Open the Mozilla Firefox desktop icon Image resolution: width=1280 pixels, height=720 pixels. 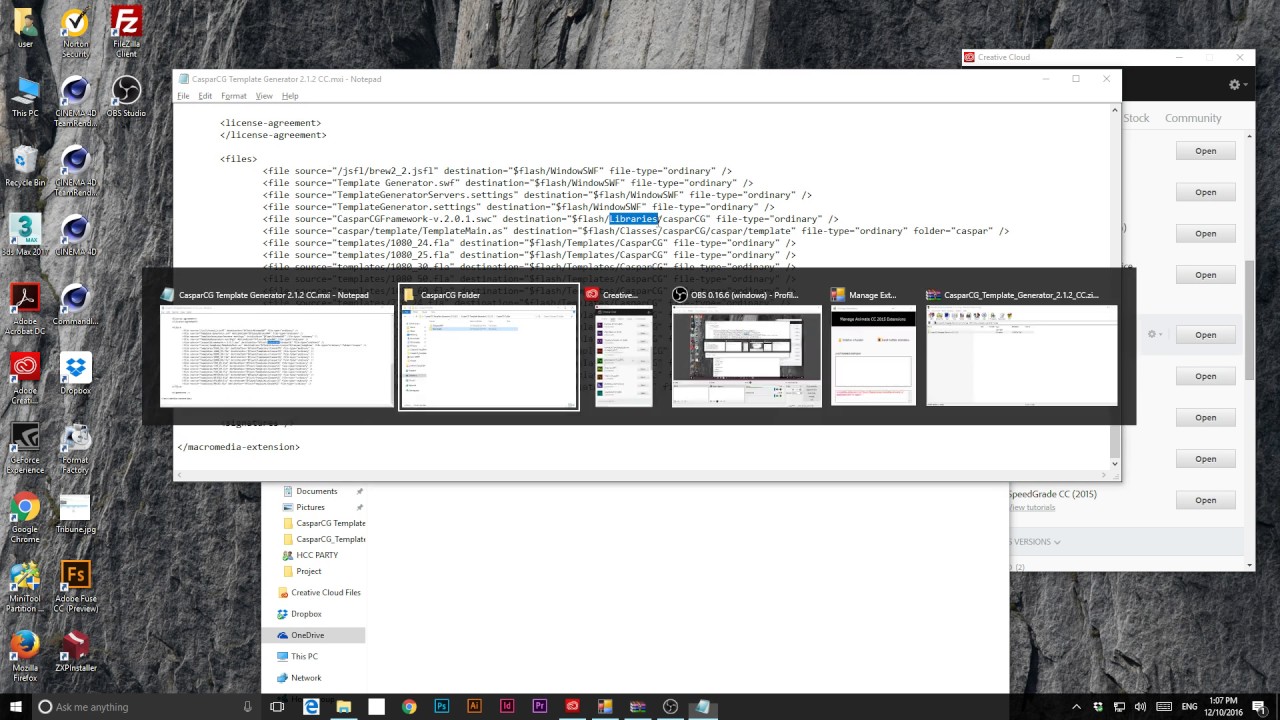click(25, 656)
